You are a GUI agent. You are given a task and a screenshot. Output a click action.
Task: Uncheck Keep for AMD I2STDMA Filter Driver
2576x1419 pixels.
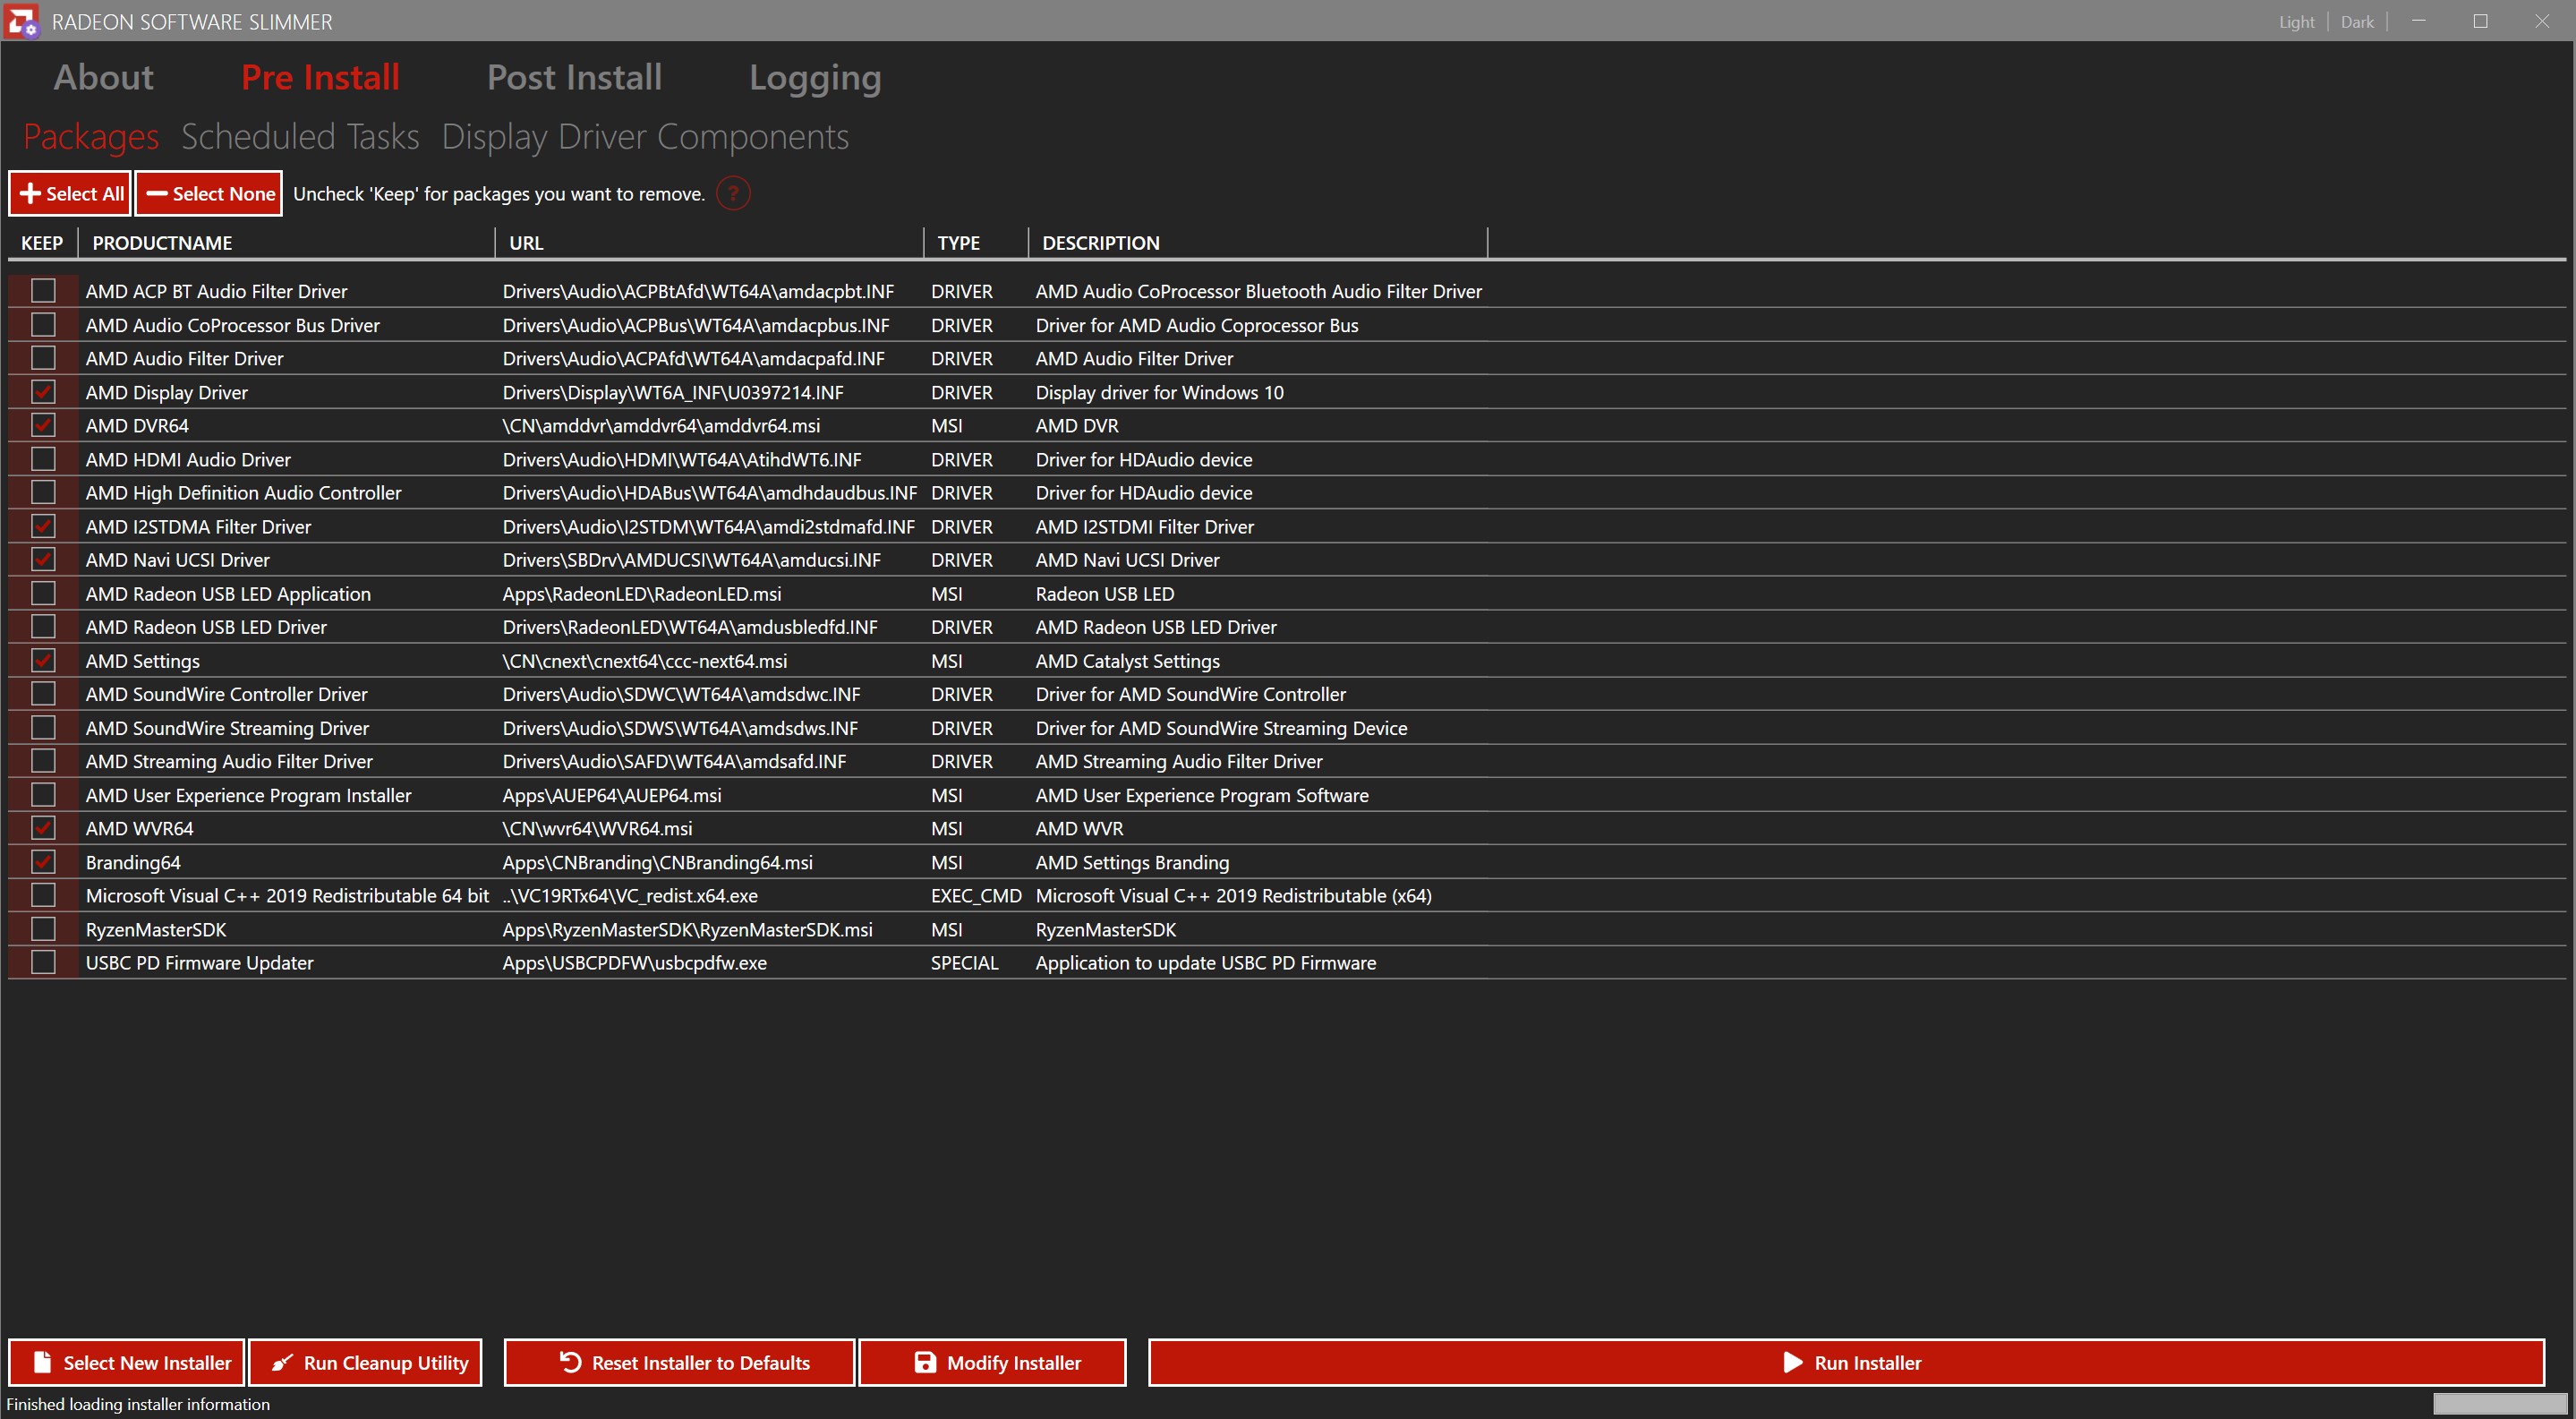point(43,526)
